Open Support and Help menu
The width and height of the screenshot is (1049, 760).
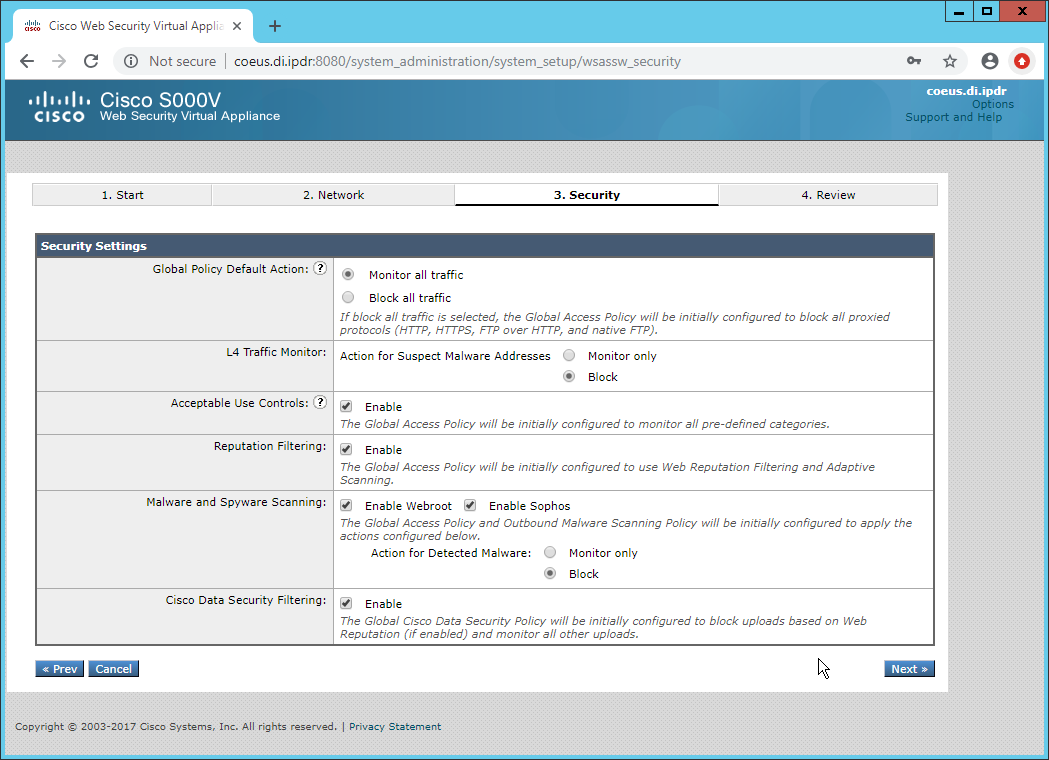(x=953, y=117)
